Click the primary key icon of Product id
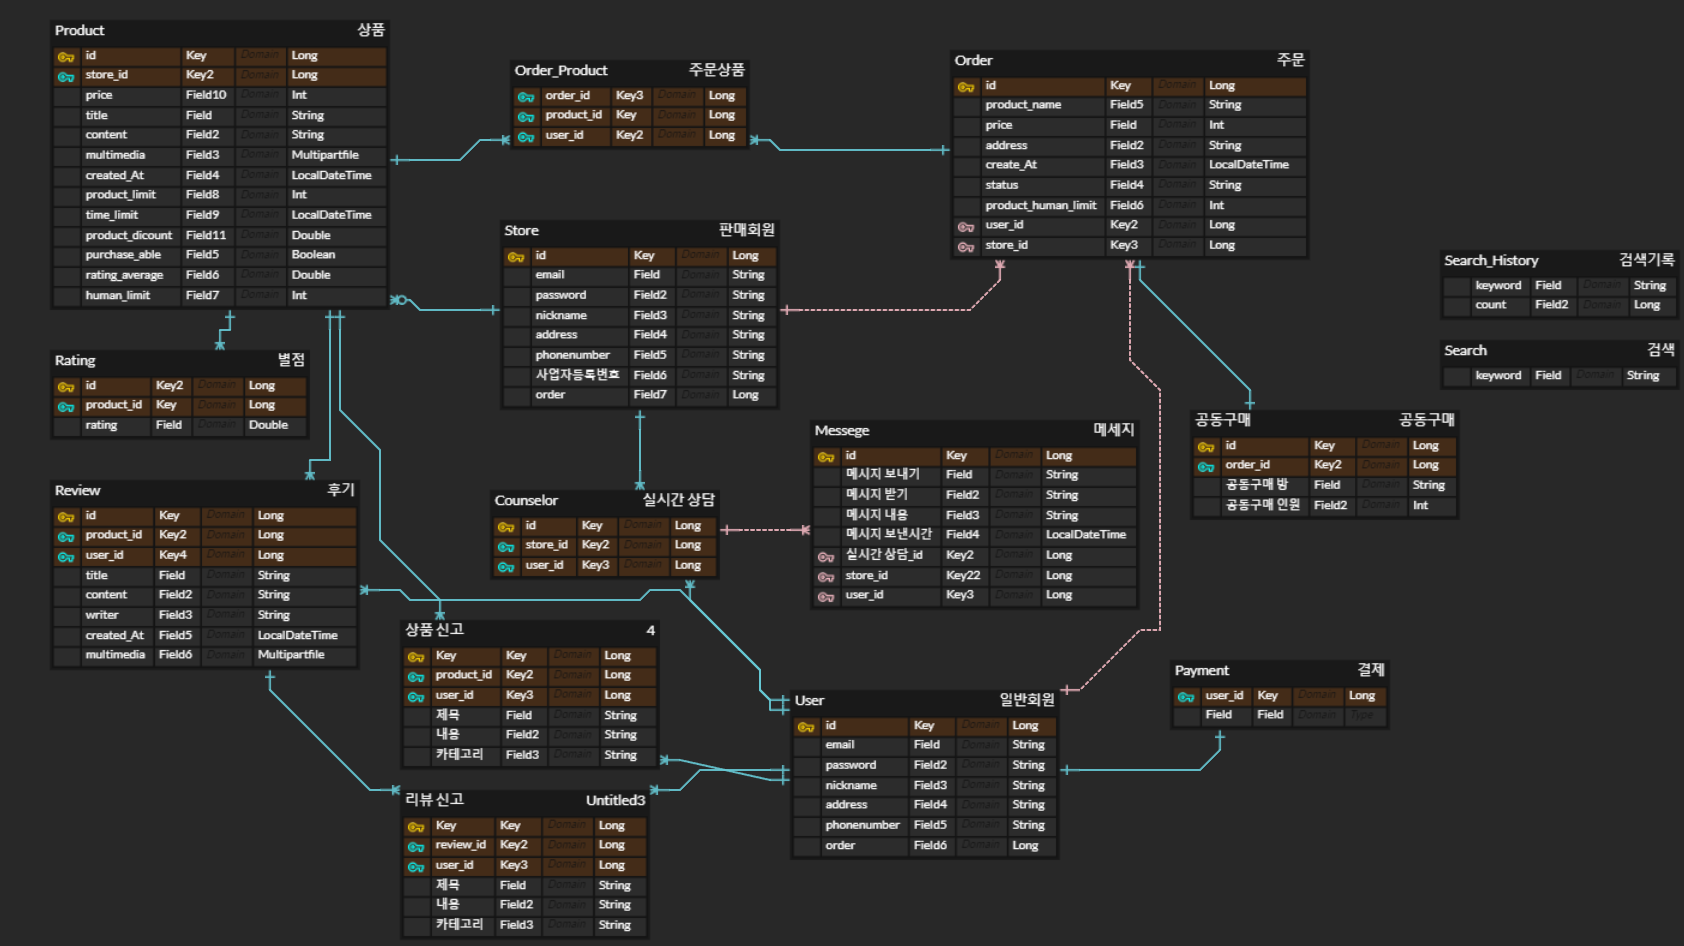The width and height of the screenshot is (1684, 946). pyautogui.click(x=66, y=57)
